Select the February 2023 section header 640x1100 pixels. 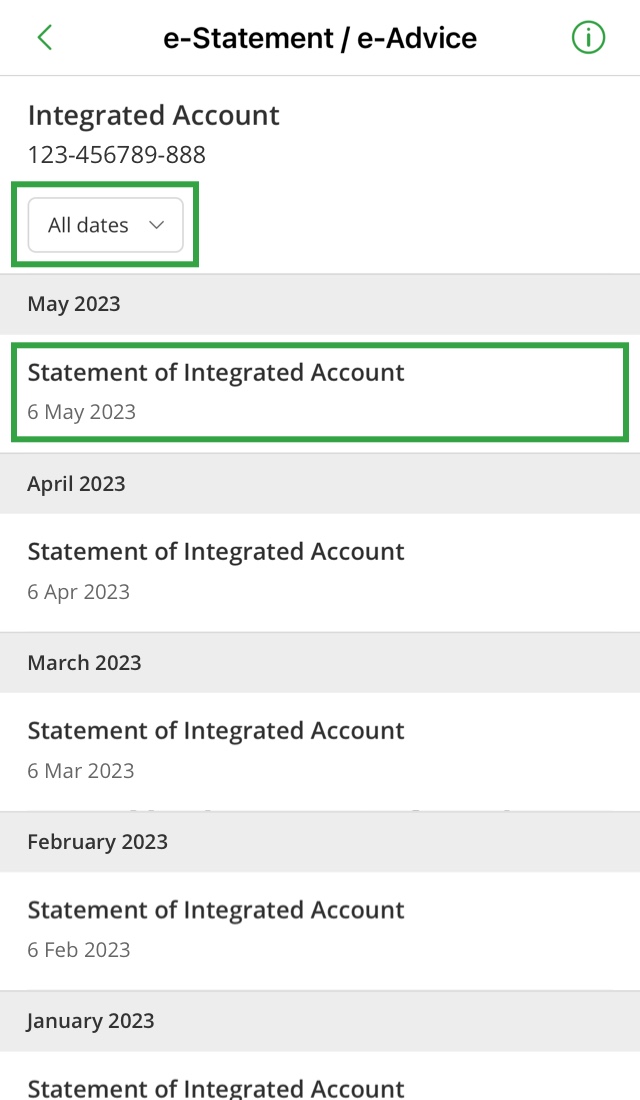(x=320, y=842)
